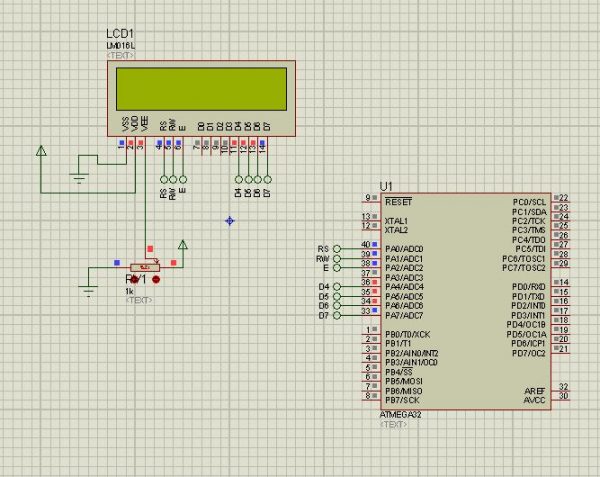Image resolution: width=600 pixels, height=477 pixels.
Task: Click the PD0/RXD pin label
Action: tap(529, 287)
